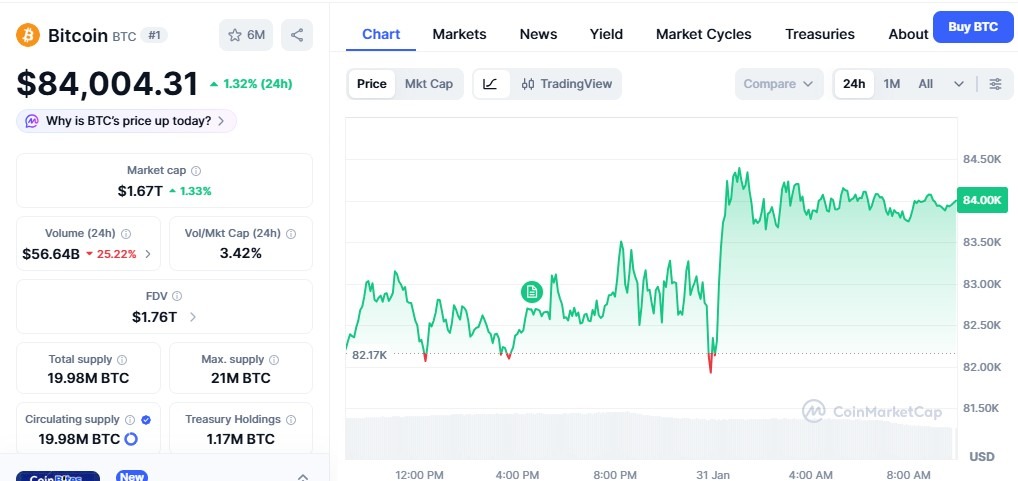Collapse the bottom panel chevron
Screen dimensions: 1018x481
[303, 476]
